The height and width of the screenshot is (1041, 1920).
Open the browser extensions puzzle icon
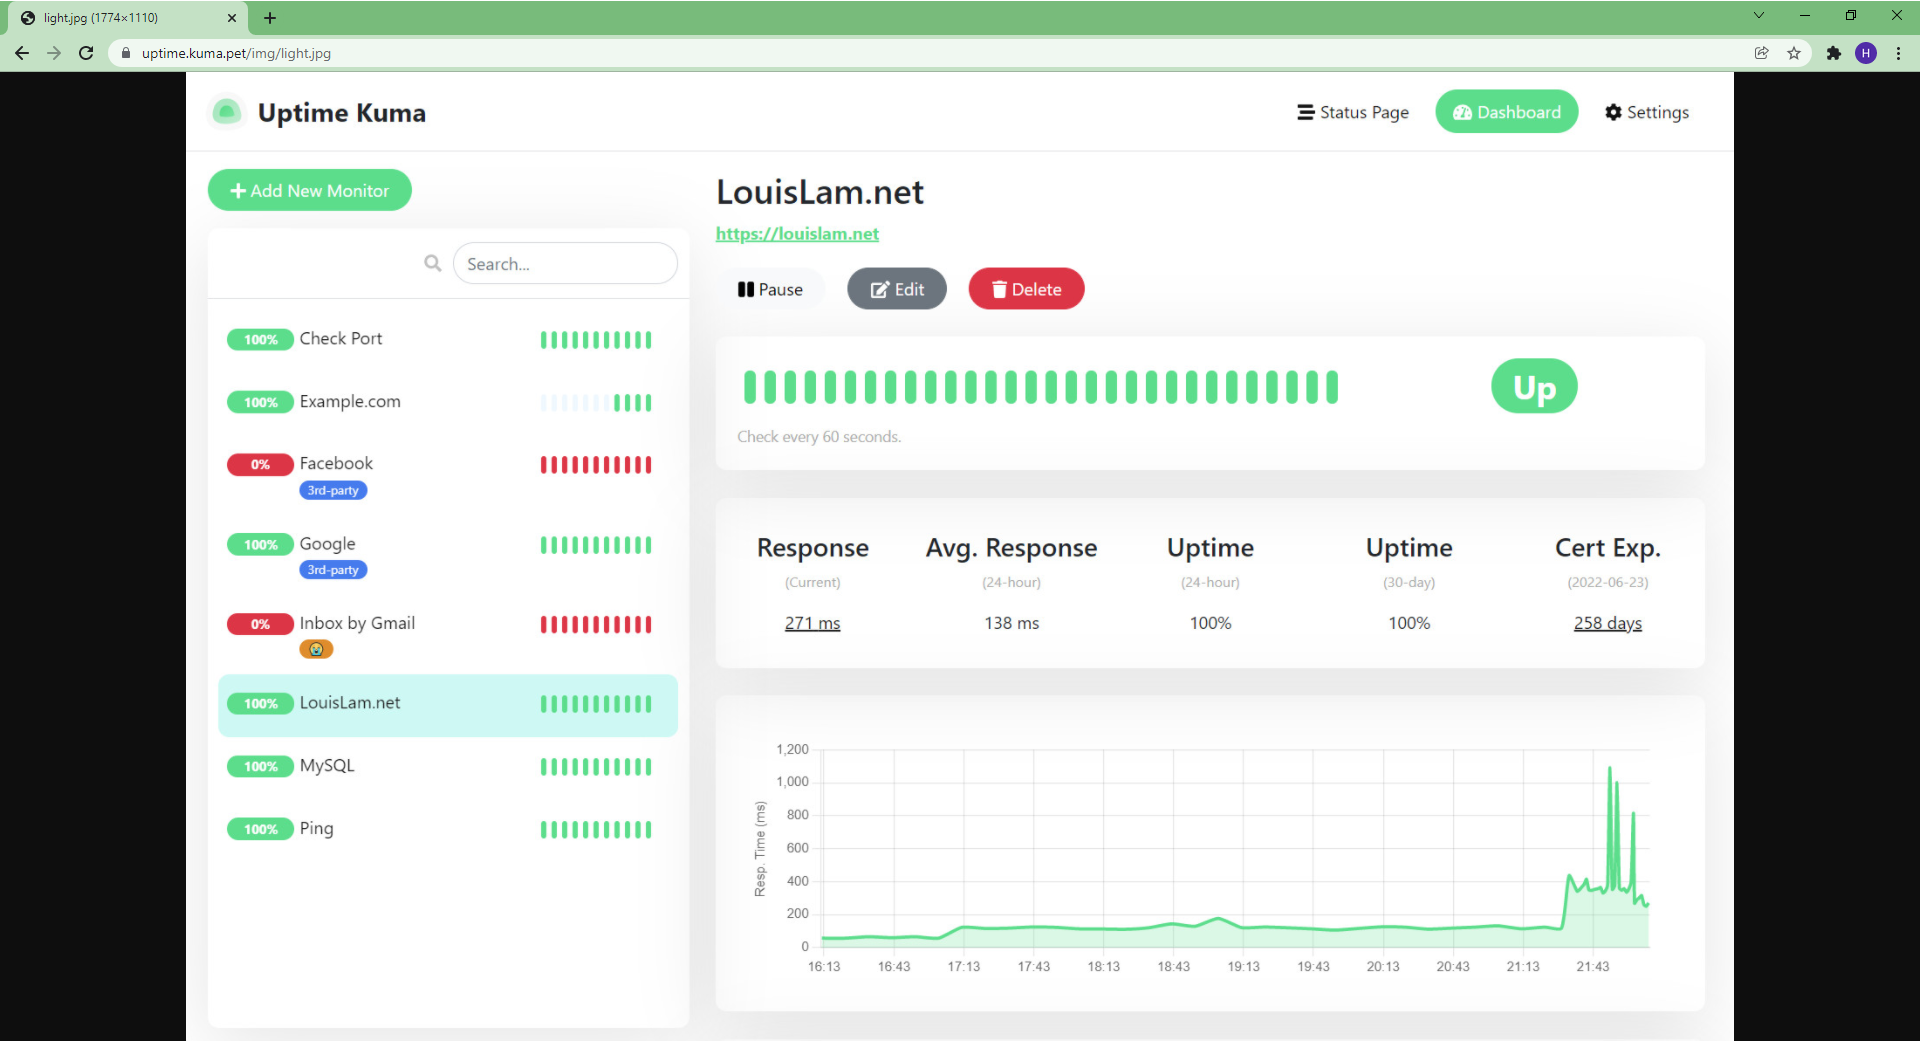point(1834,53)
